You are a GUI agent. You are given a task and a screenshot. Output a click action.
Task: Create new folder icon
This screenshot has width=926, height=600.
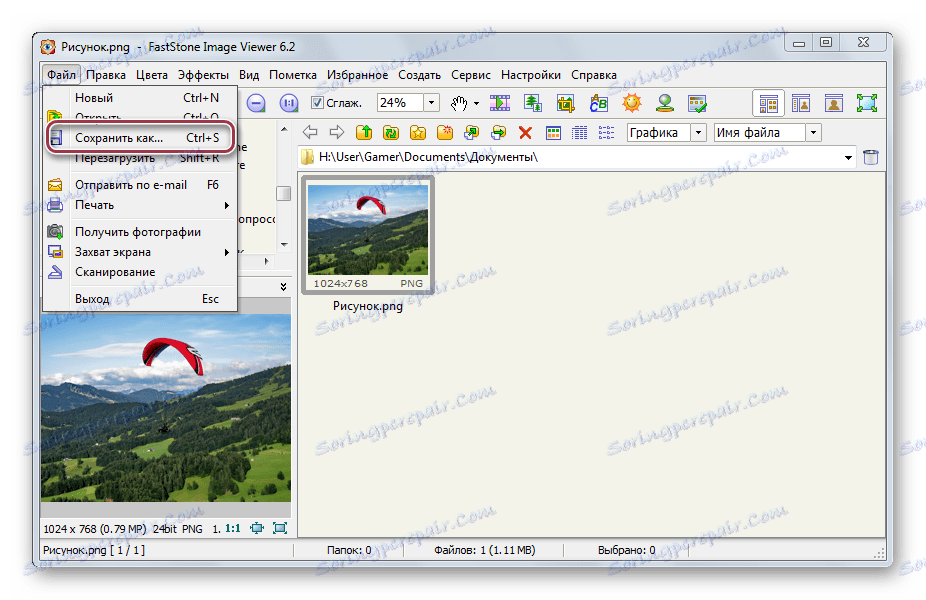coord(445,132)
